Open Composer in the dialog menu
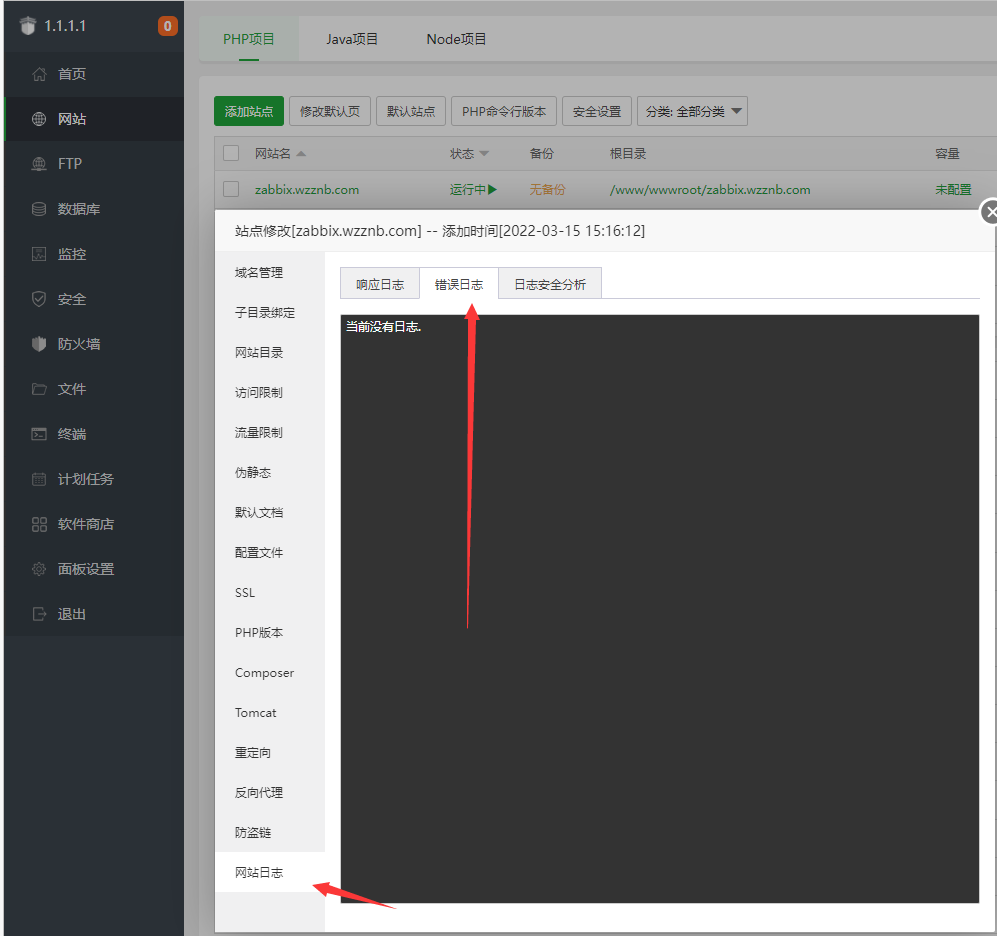The height and width of the screenshot is (936, 997). click(x=270, y=673)
